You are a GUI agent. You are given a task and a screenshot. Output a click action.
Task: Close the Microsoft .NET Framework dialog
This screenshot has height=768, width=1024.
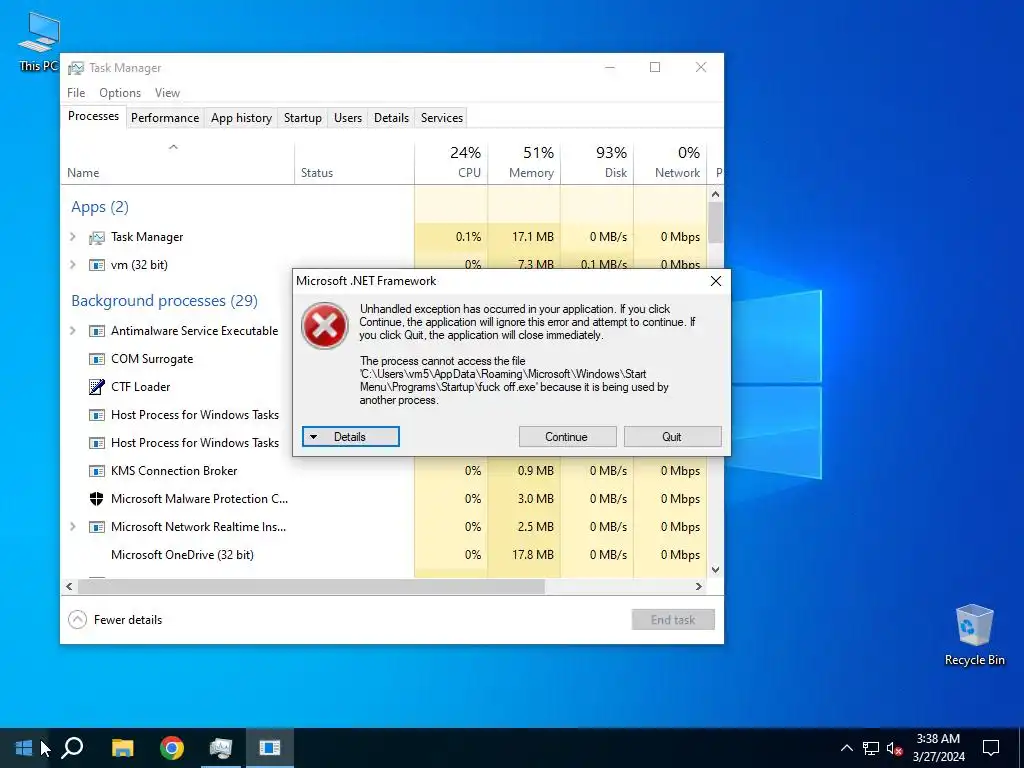point(716,281)
